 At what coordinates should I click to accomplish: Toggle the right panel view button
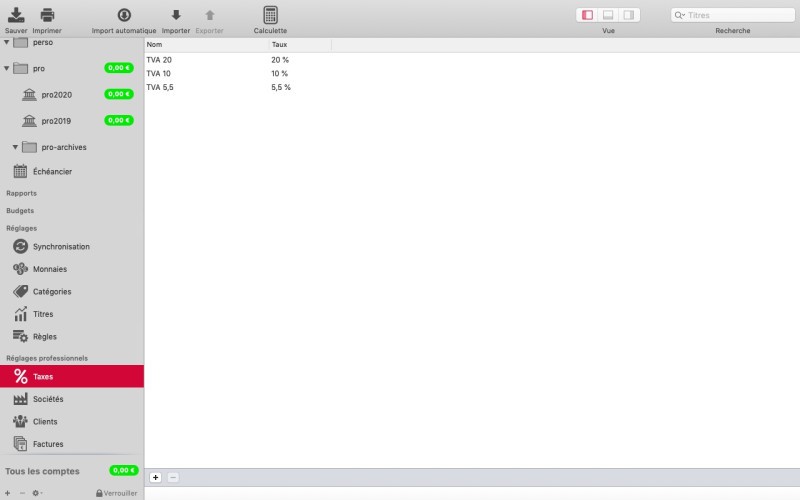629,15
